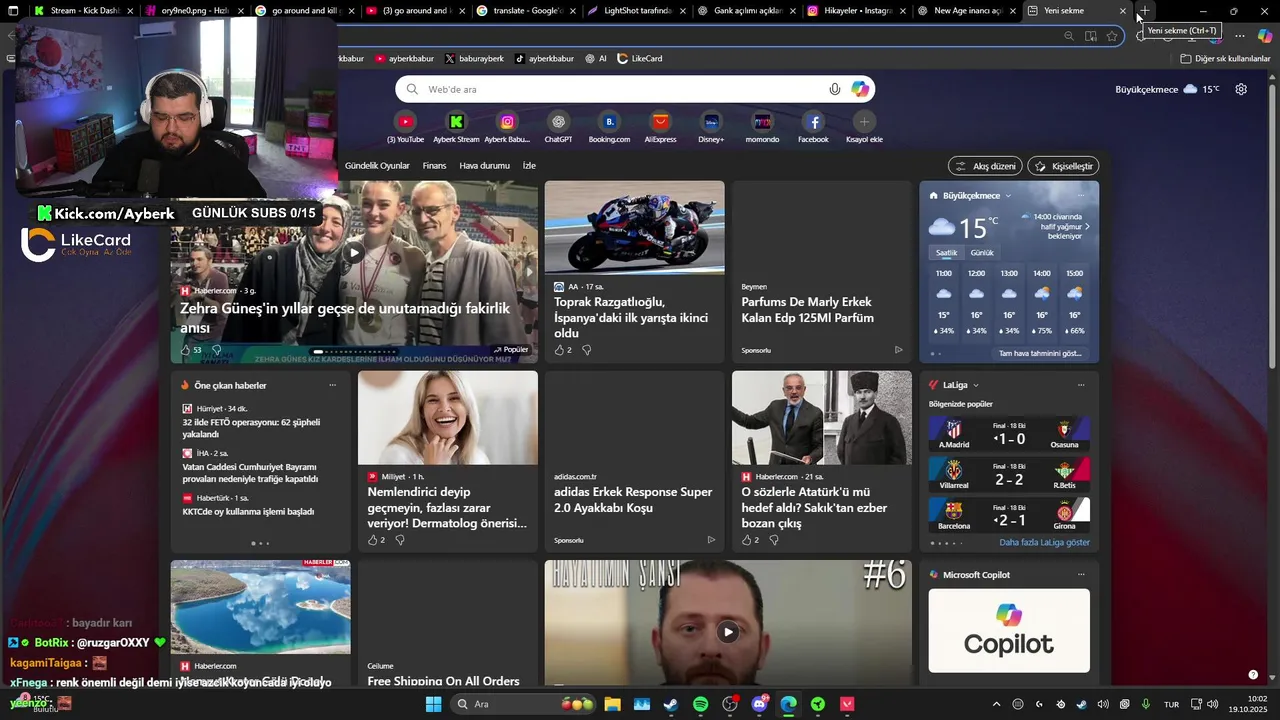Switch to the Hikayeler Instagram tab

[857, 11]
